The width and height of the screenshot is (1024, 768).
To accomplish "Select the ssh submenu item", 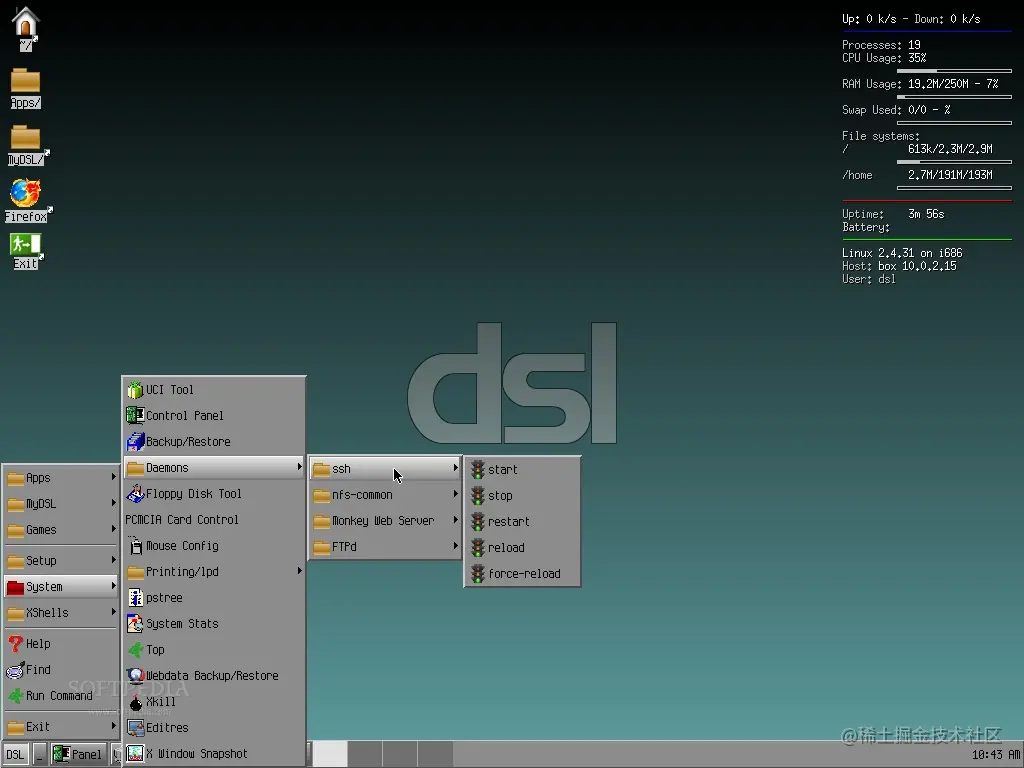I will pyautogui.click(x=385, y=469).
